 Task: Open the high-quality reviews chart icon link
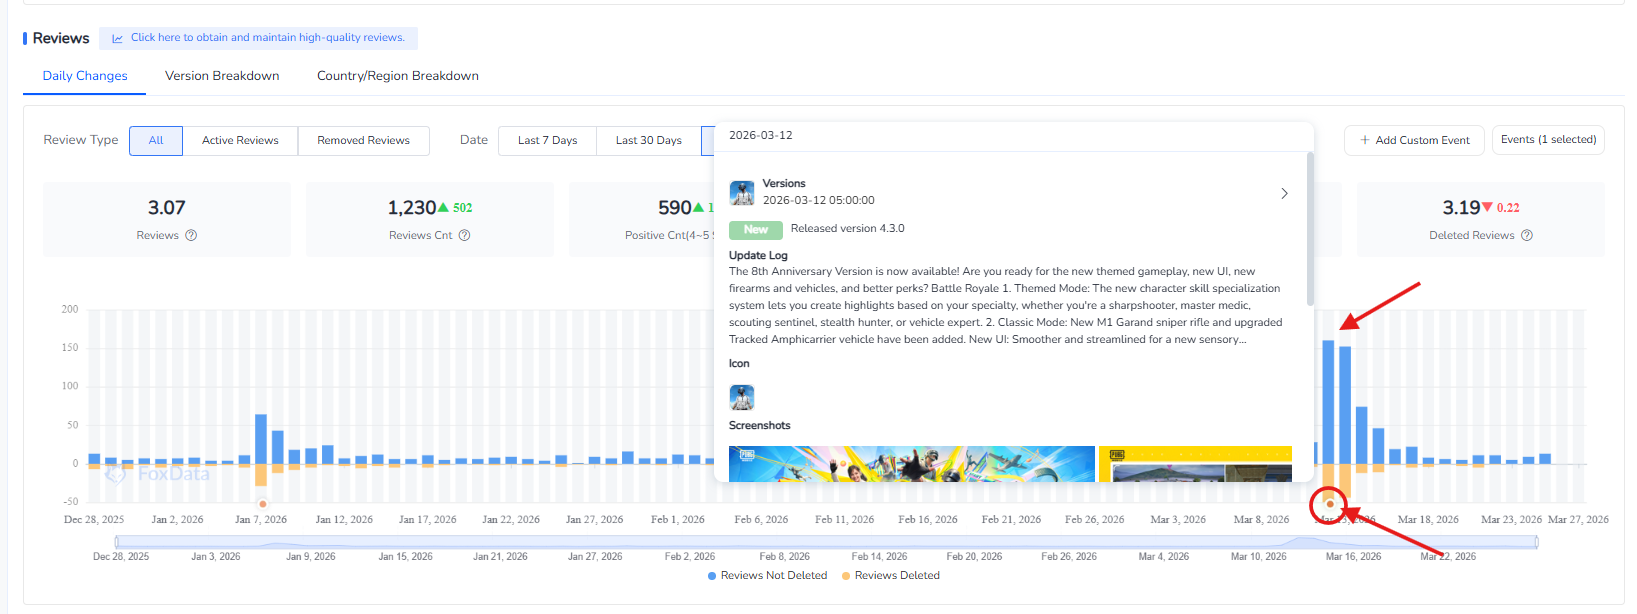click(117, 38)
